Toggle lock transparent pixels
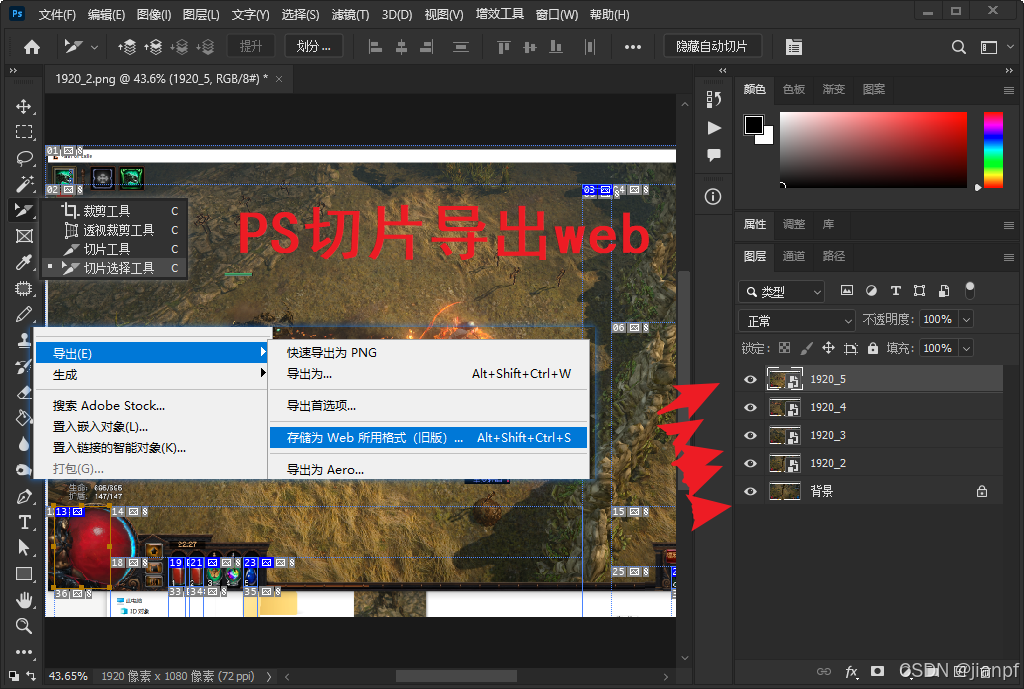The width and height of the screenshot is (1024, 689). point(784,348)
